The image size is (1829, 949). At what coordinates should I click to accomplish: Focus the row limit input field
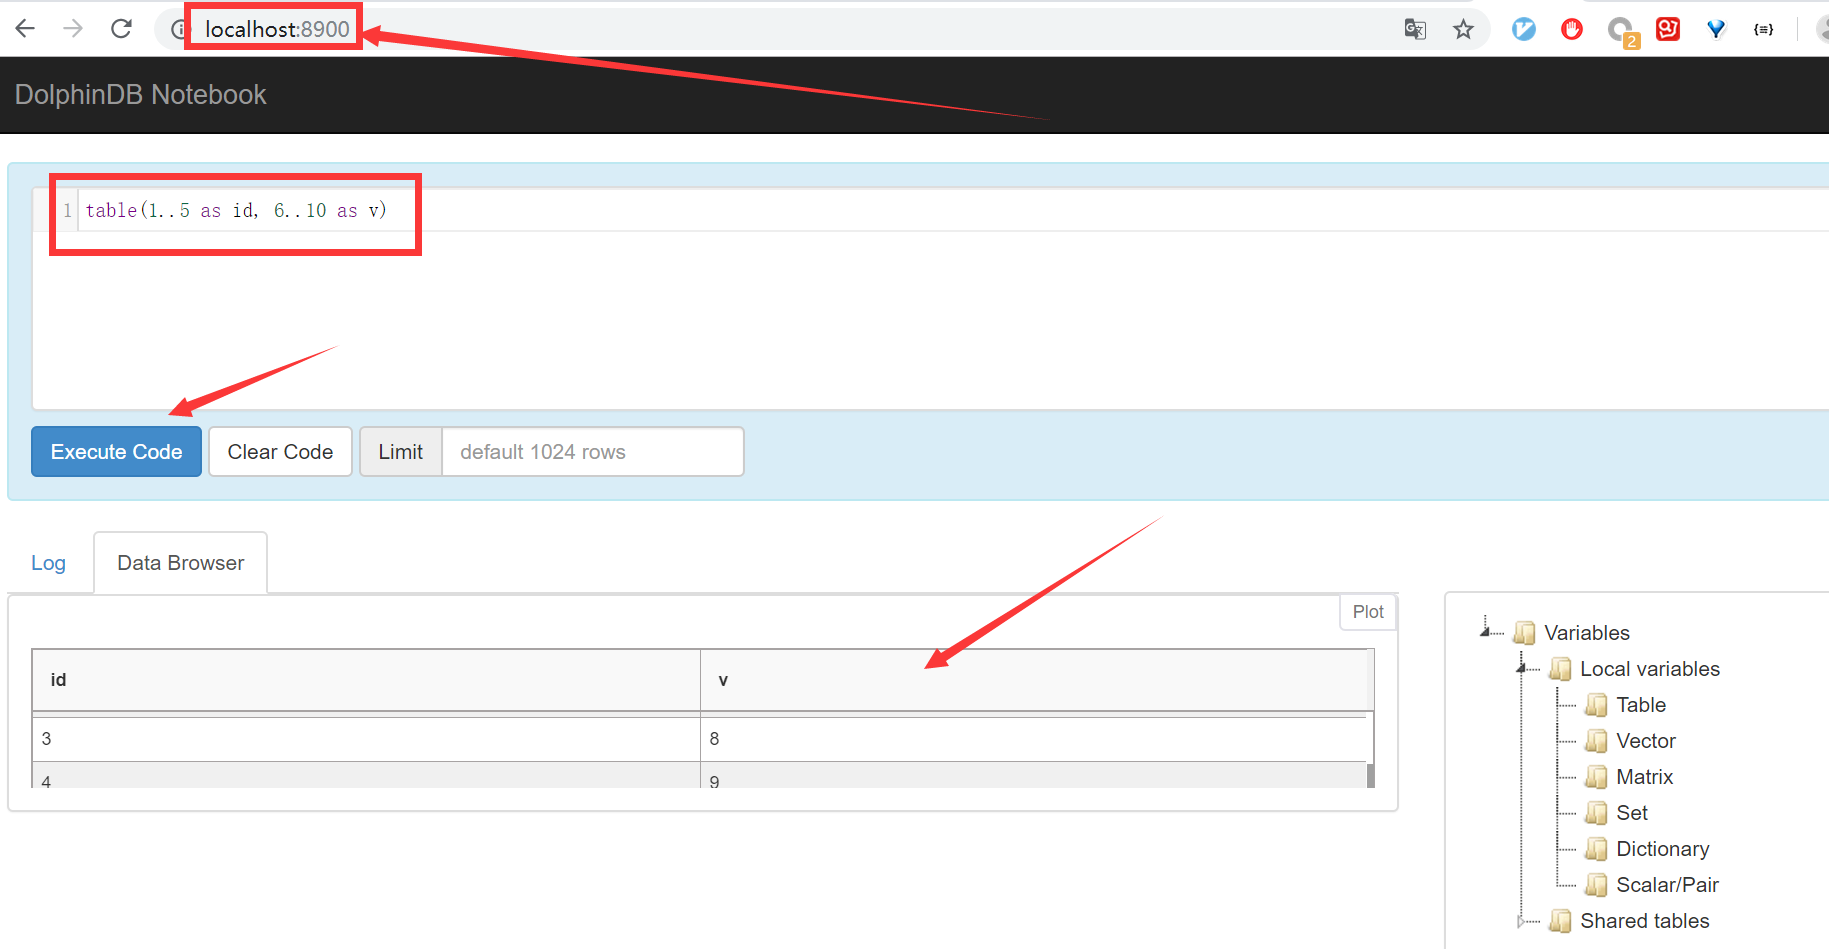coord(593,452)
